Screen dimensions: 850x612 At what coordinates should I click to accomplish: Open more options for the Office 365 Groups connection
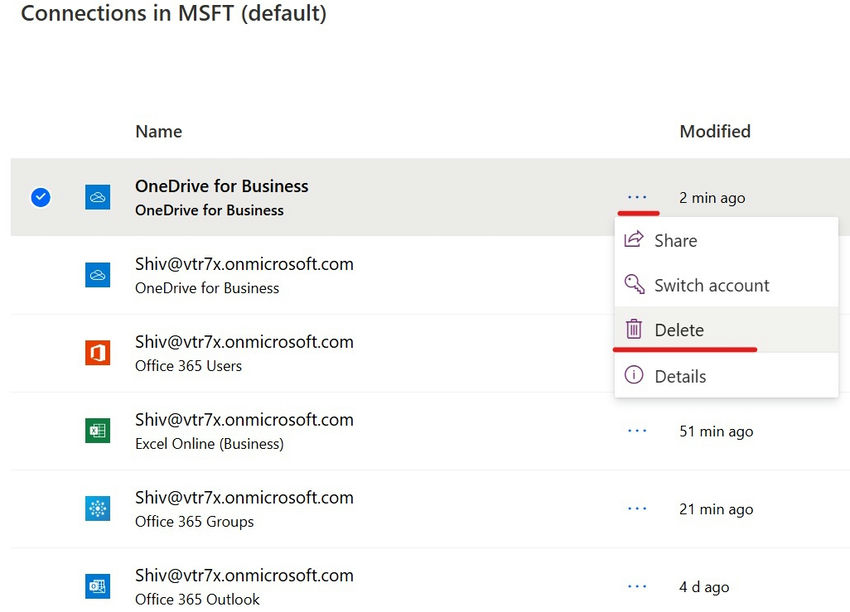[x=637, y=509]
